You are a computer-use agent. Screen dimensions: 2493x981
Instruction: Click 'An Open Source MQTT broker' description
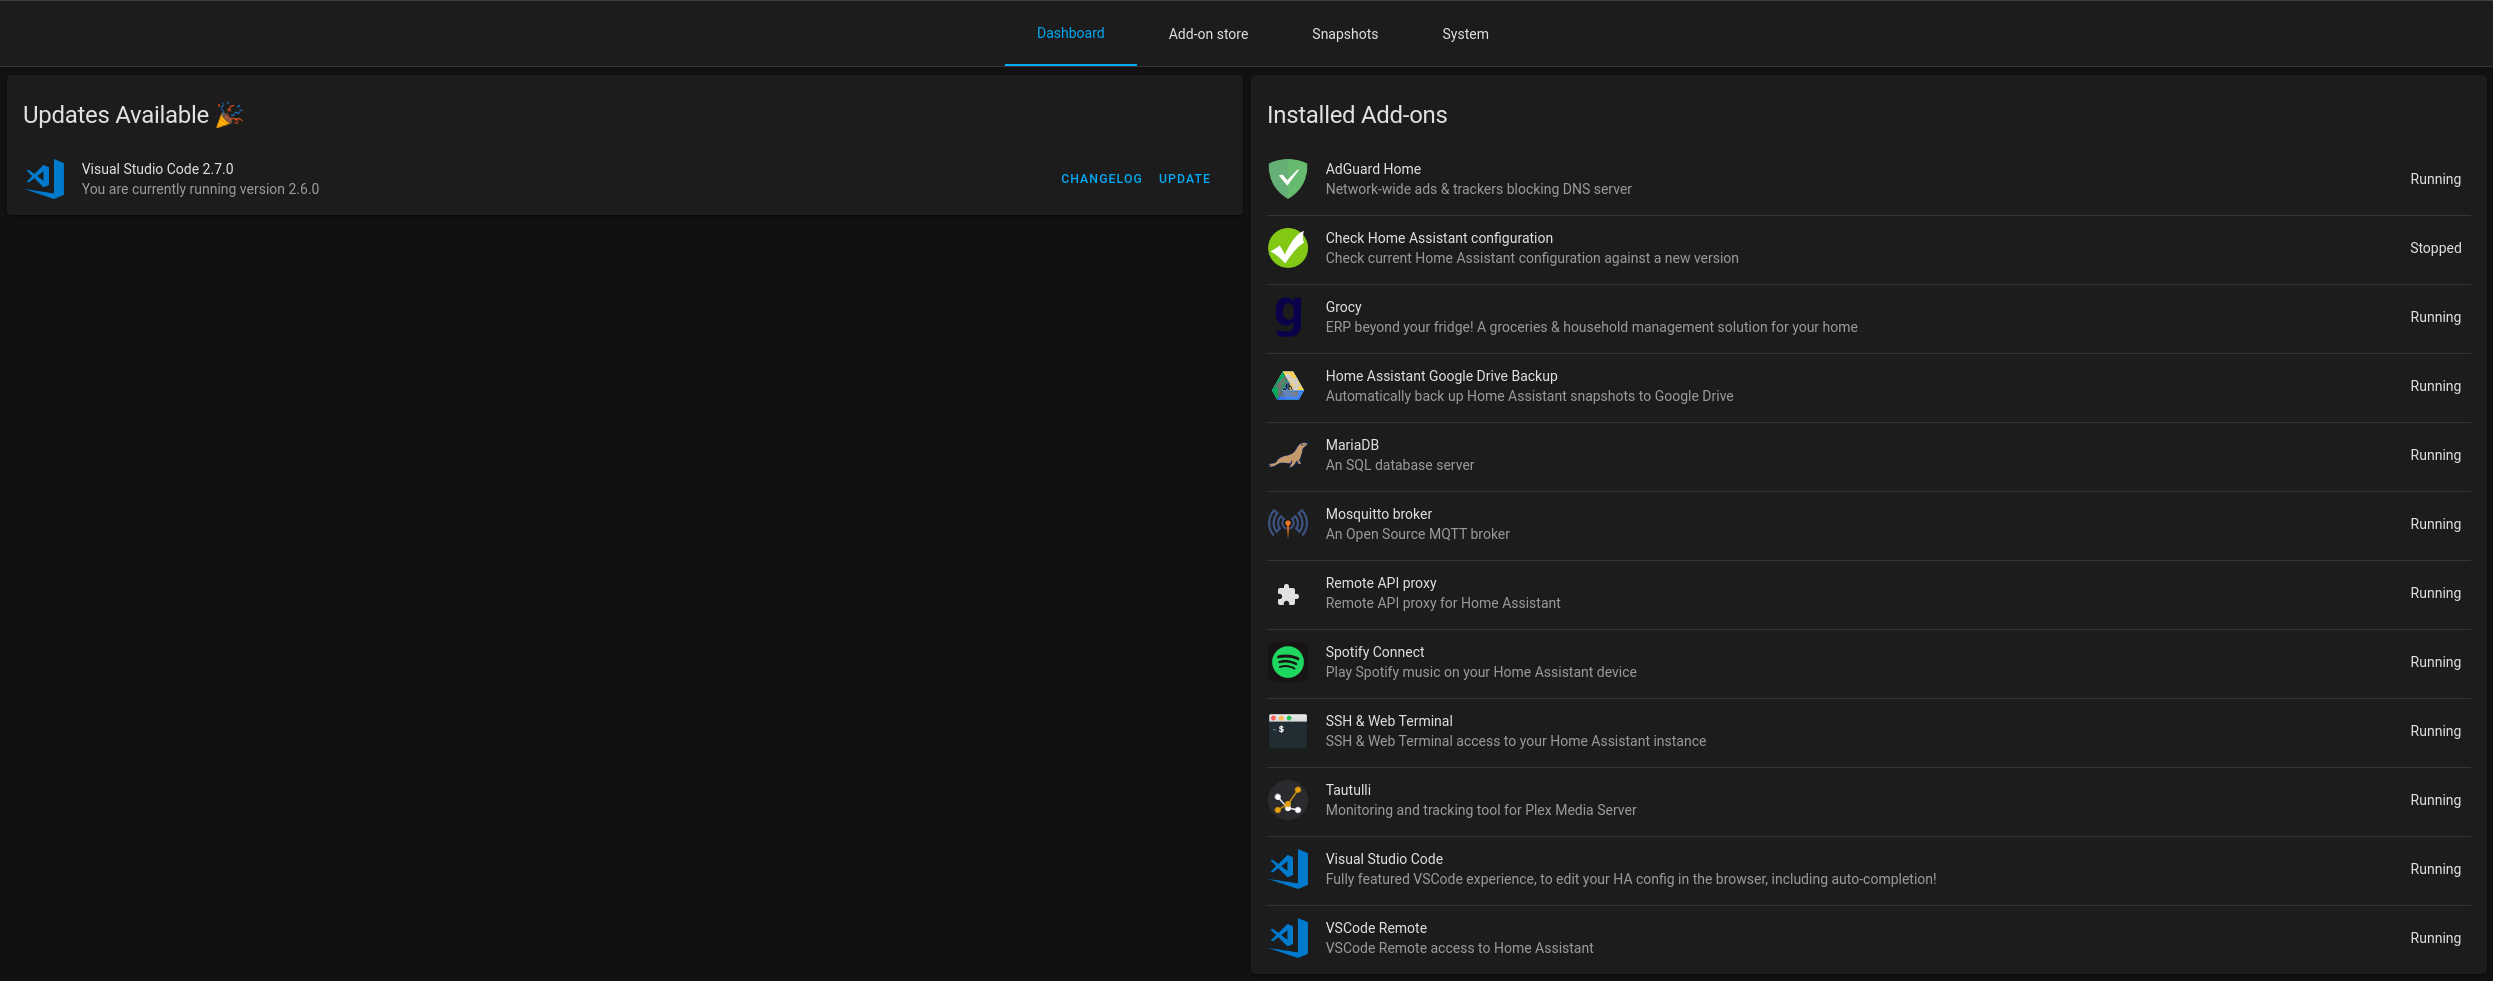pos(1417,534)
